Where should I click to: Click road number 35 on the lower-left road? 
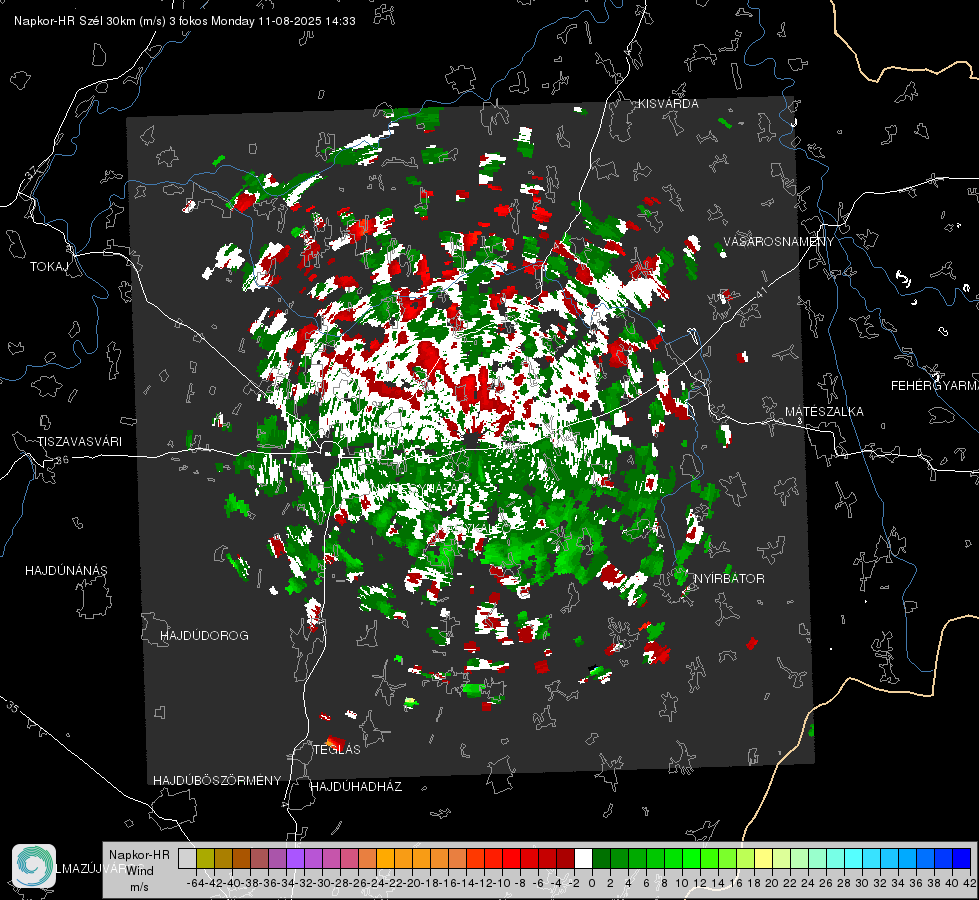13,707
